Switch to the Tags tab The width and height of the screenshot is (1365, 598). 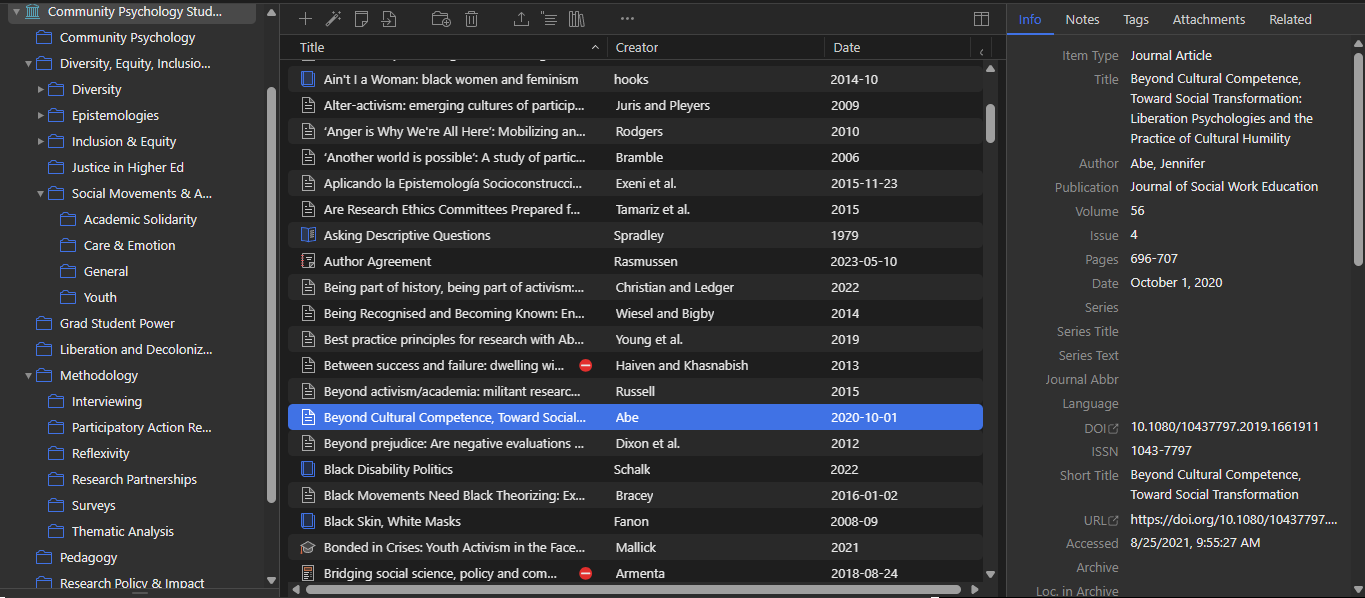(x=1136, y=19)
